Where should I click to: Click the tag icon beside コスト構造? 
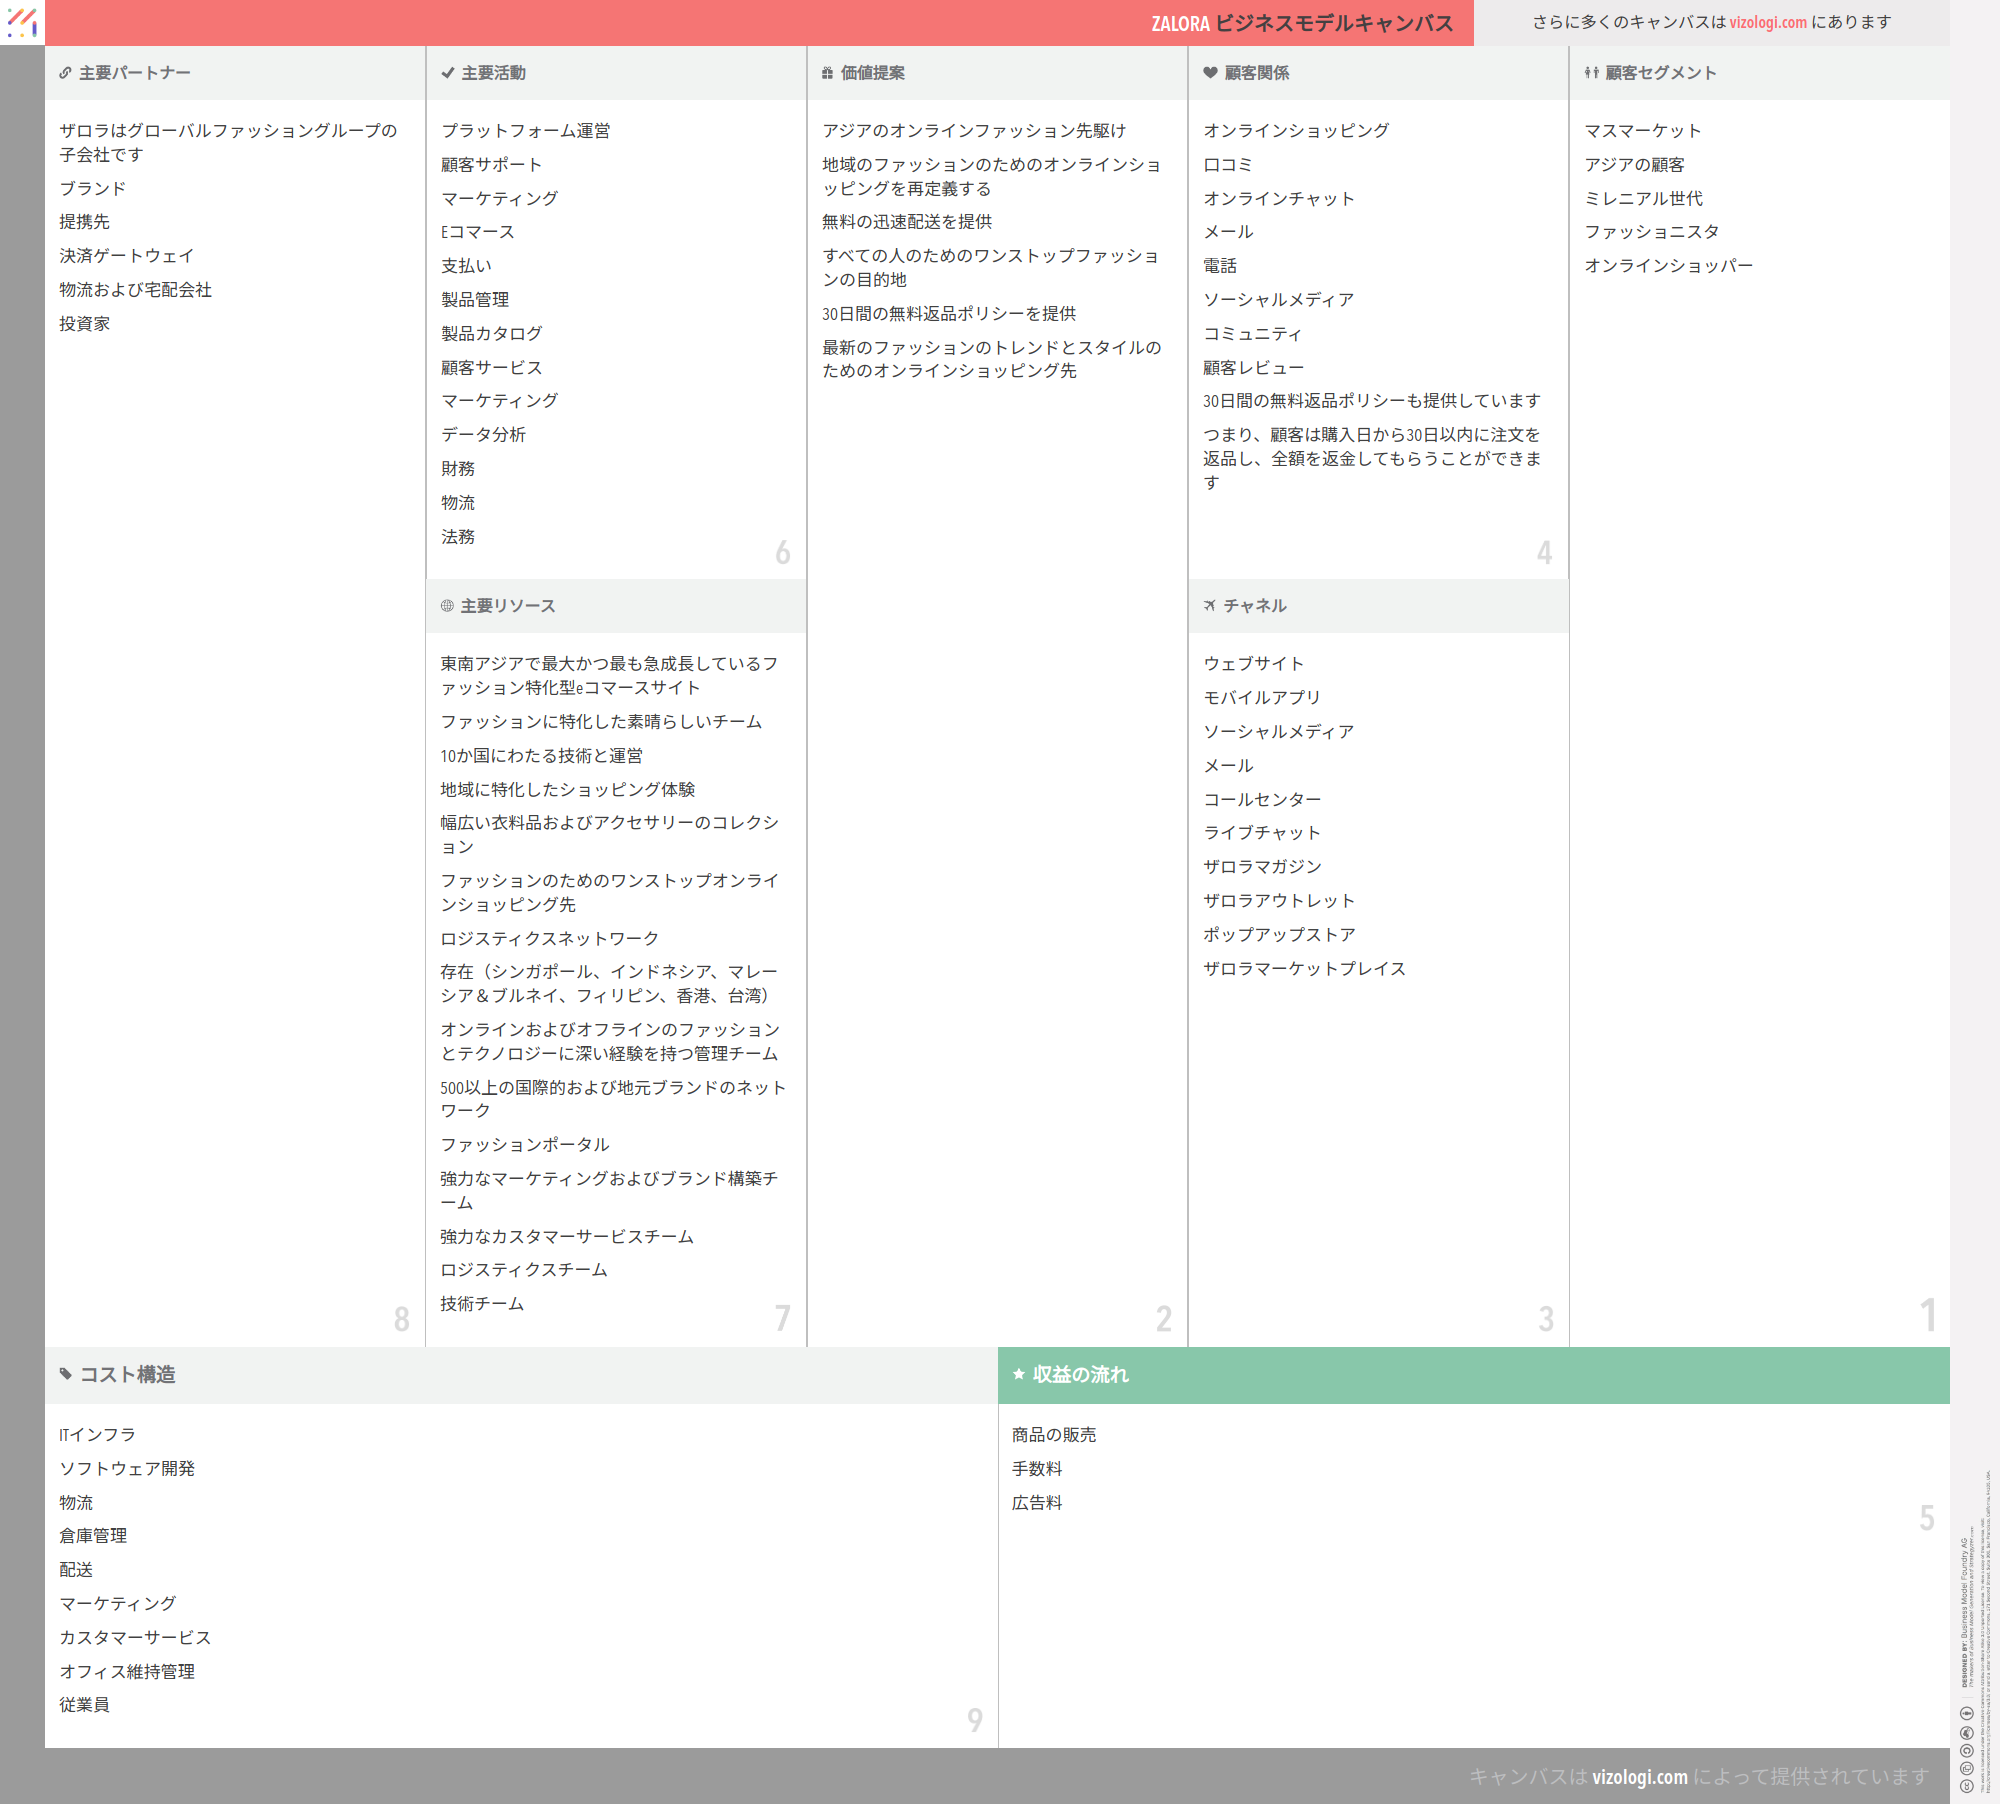click(x=66, y=1374)
